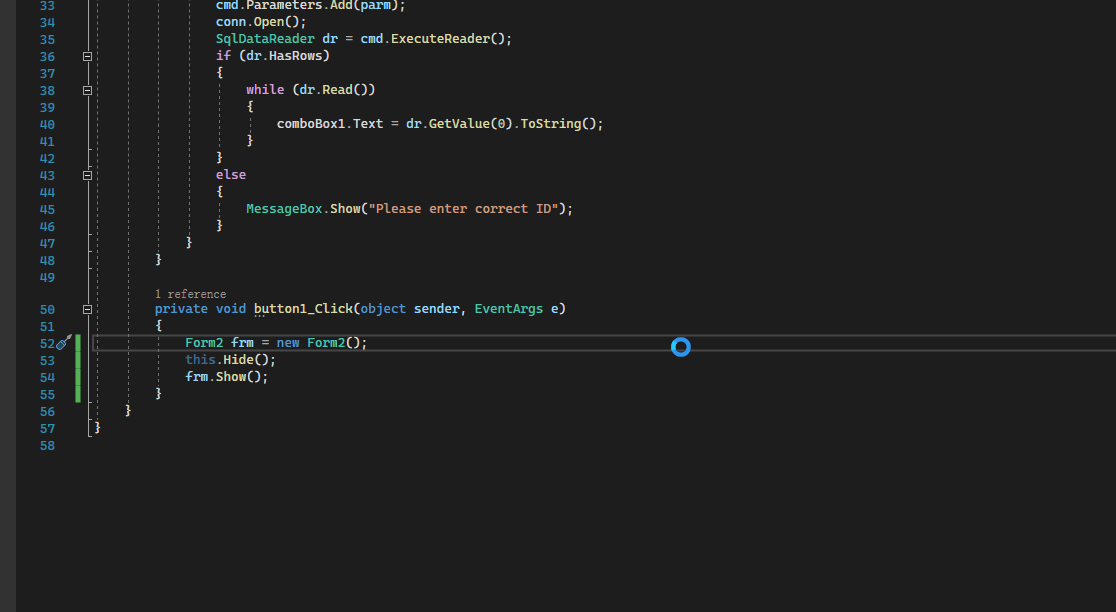Viewport: 1116px width, 612px height.
Task: Click frm.Show() statement on line 54
Action: (226, 377)
